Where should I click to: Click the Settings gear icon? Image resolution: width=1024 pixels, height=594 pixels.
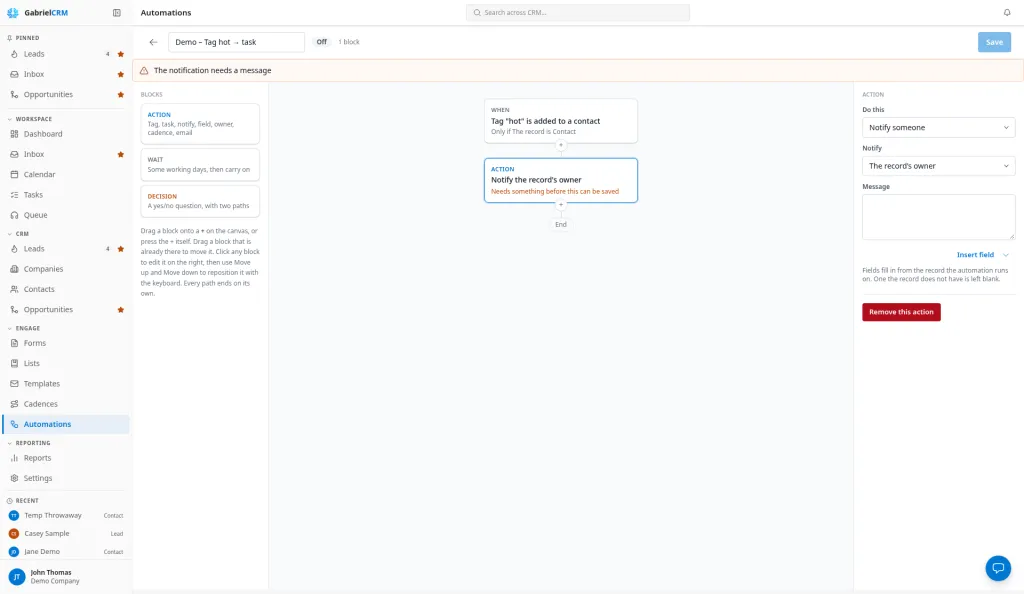(14, 478)
